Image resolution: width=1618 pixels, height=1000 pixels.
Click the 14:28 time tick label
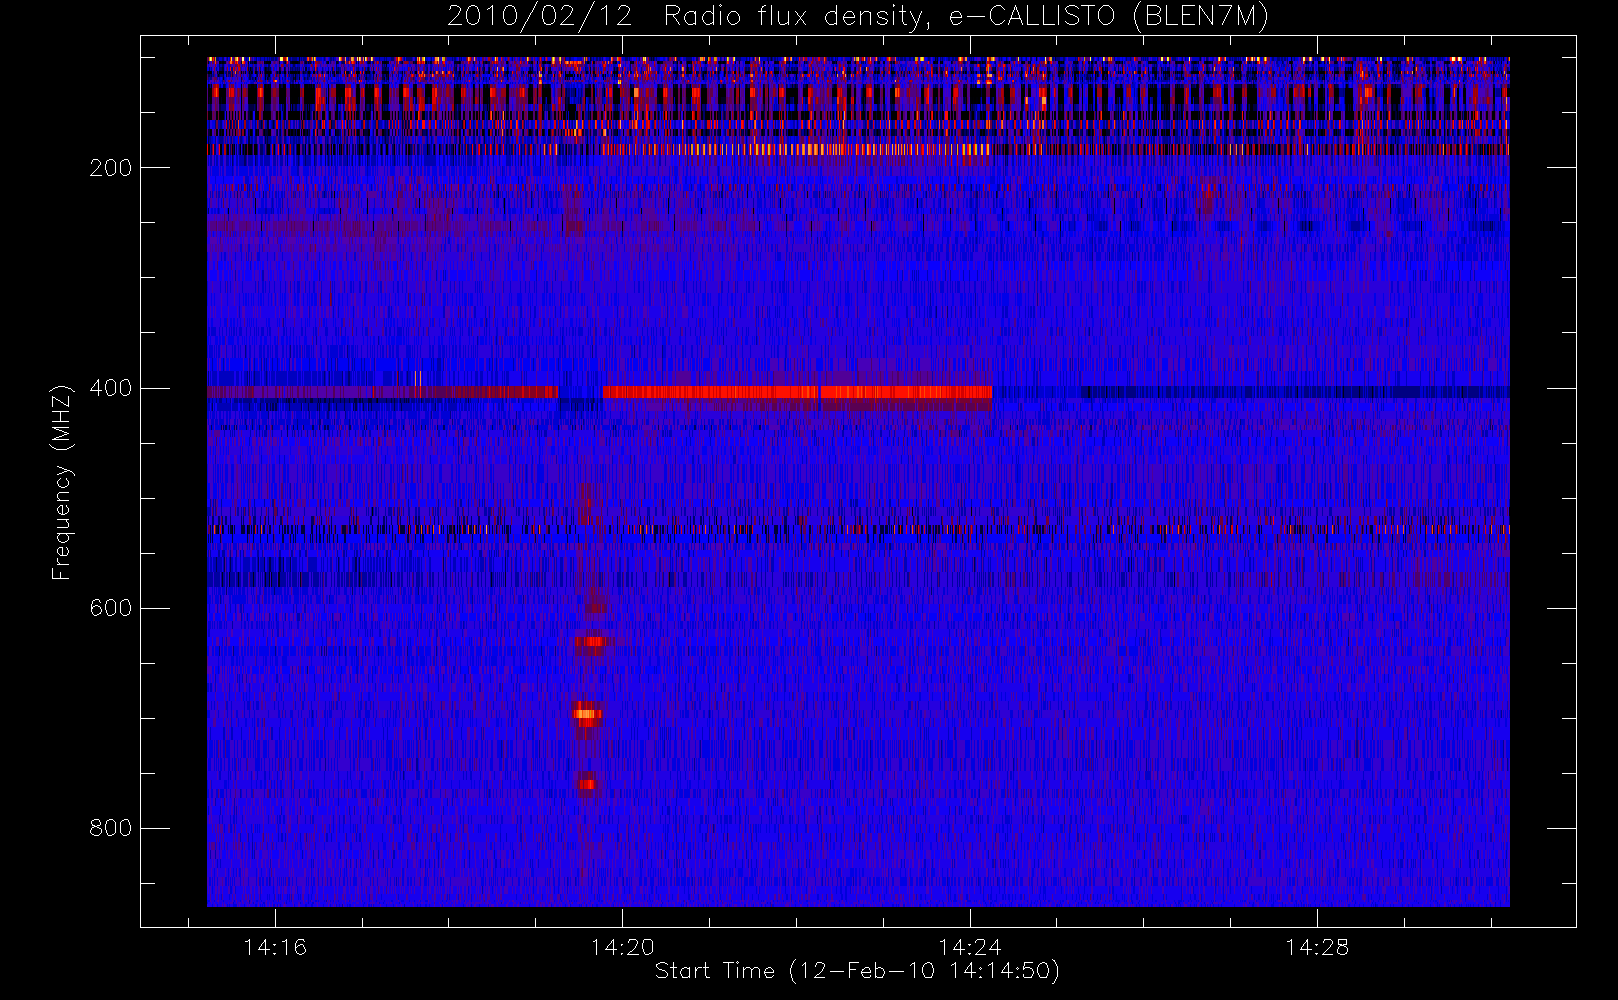pos(1317,947)
